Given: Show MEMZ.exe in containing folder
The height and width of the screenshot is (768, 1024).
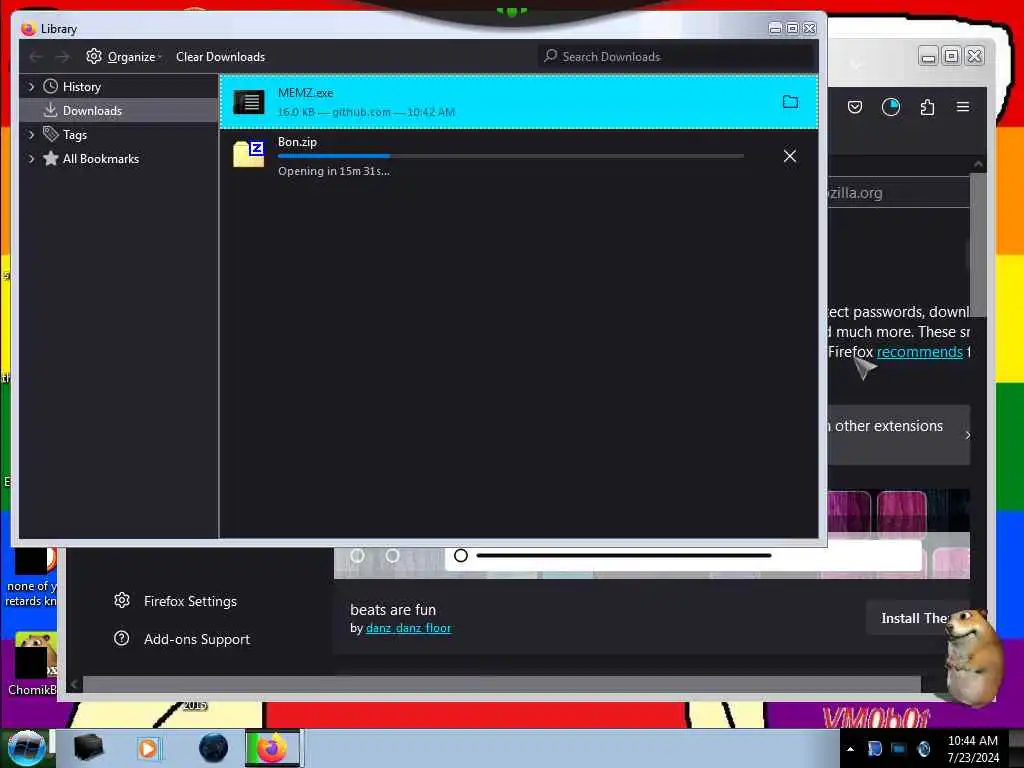Looking at the screenshot, I should (790, 101).
